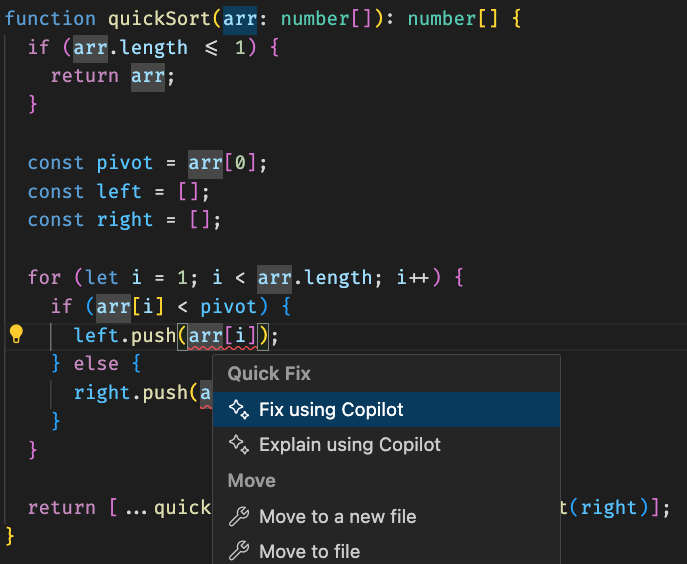Click the Move section header
Viewport: 687px width, 564px height.
tap(251, 481)
